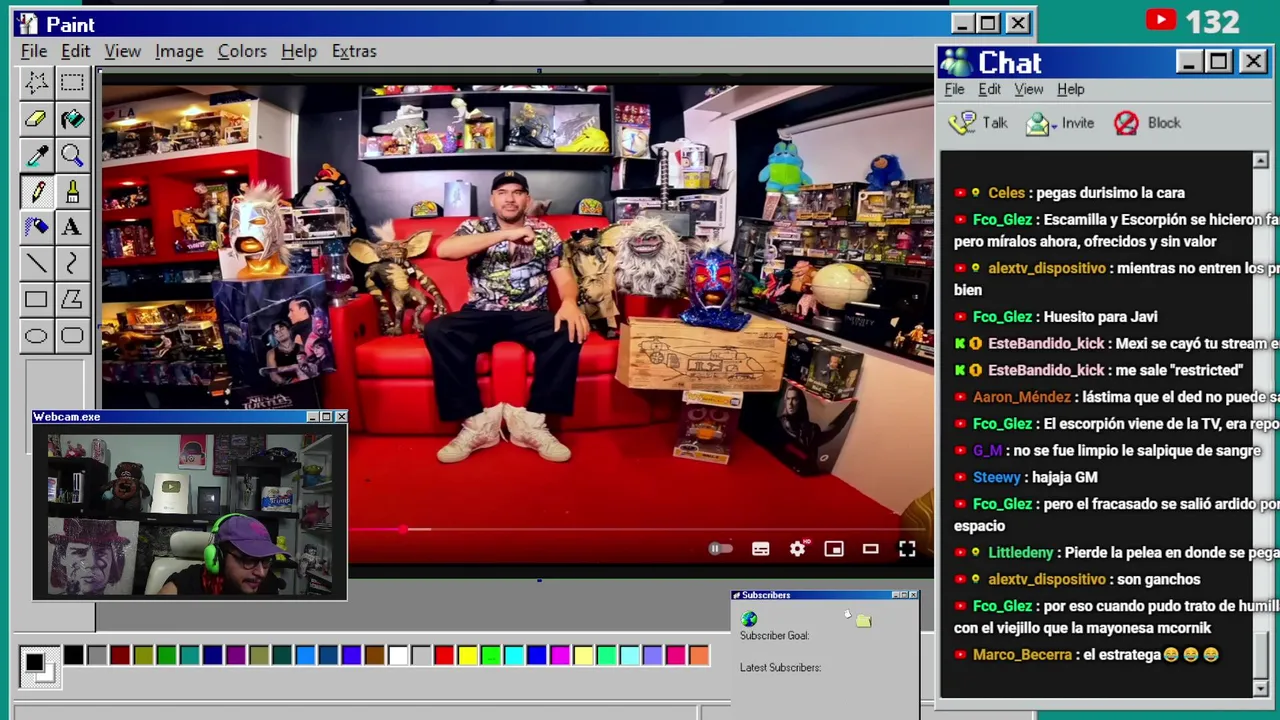Open the View menu in Paint
The image size is (1280, 720).
pos(122,51)
